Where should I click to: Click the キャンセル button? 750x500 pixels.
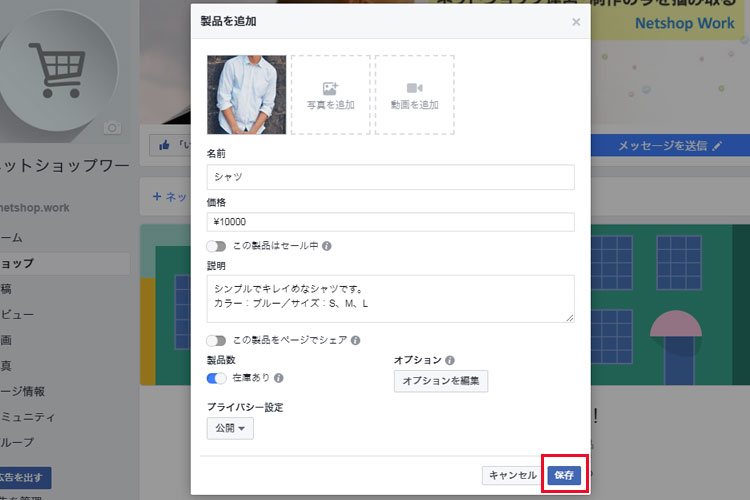pyautogui.click(x=512, y=475)
